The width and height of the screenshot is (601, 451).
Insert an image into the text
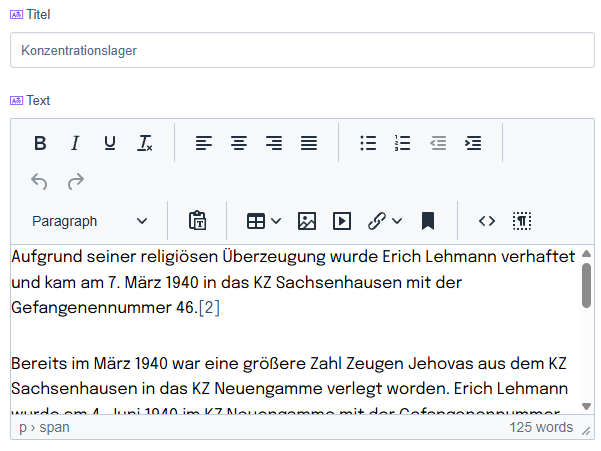[x=307, y=221]
